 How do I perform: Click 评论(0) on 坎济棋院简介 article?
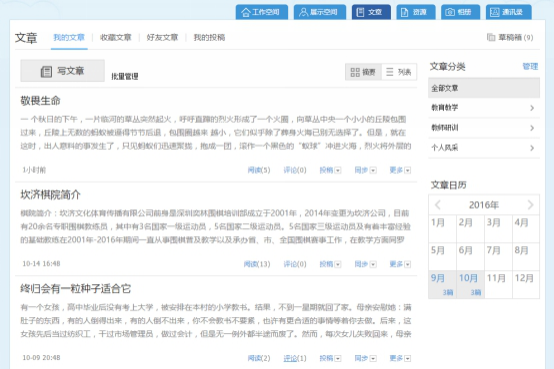(295, 264)
